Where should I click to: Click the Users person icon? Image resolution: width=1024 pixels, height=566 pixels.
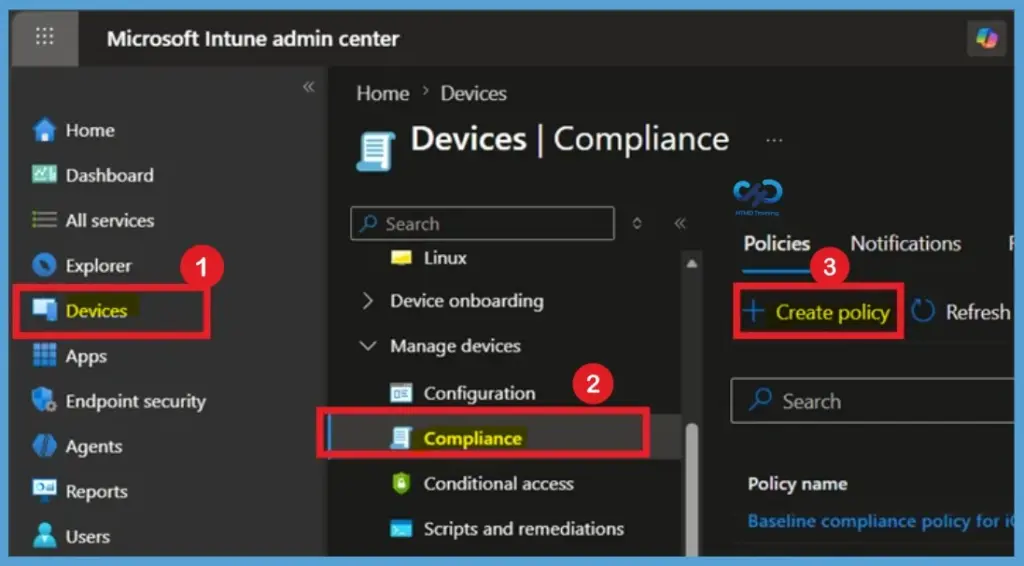[44, 536]
